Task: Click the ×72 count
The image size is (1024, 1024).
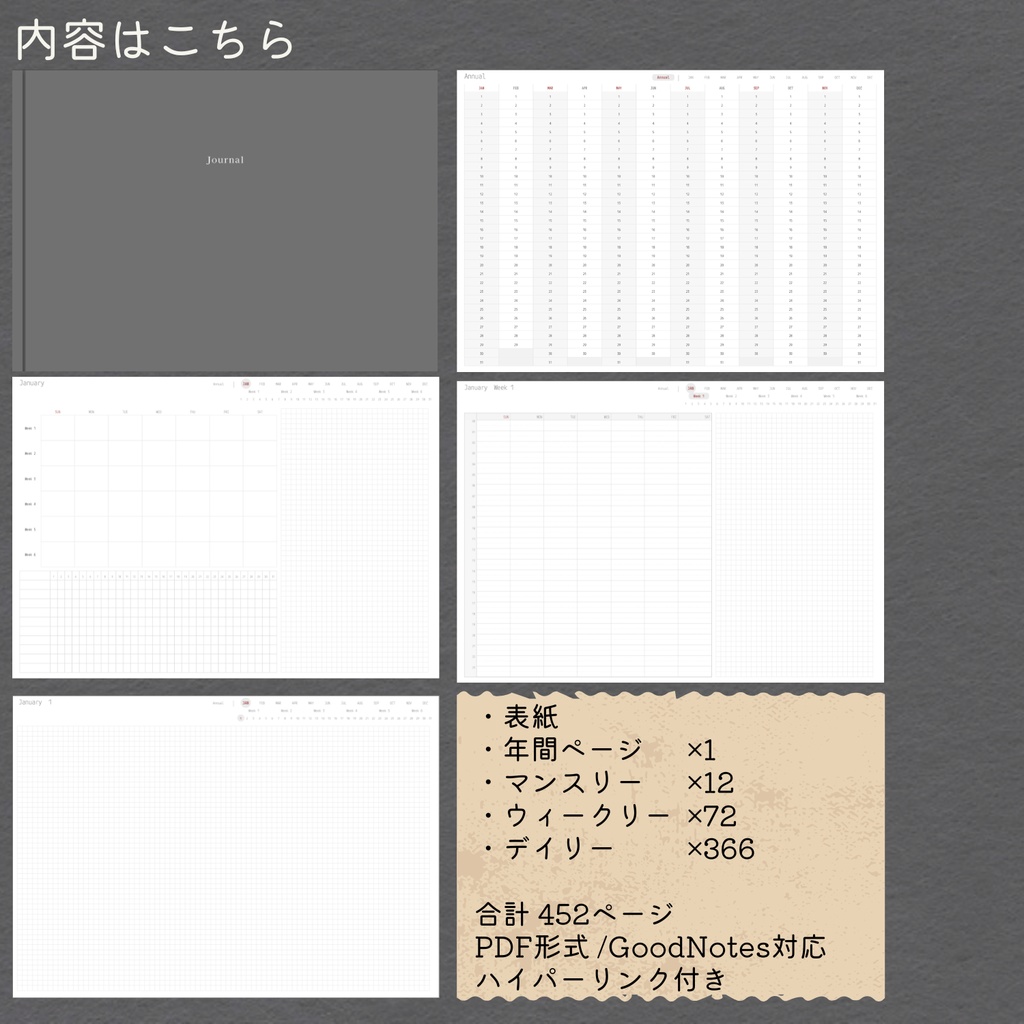Action: pos(712,816)
